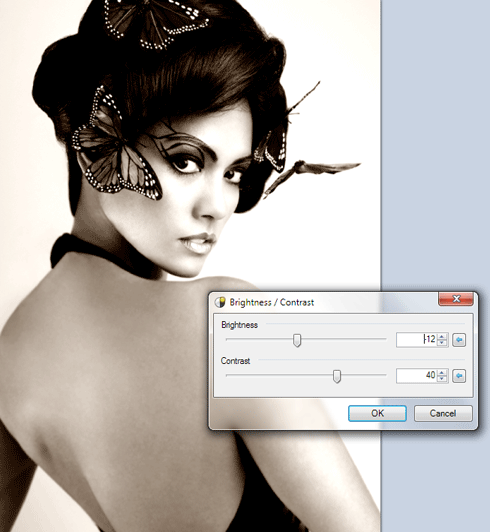
Task: Close the Brightness / Contrast dialog
Action: (456, 299)
